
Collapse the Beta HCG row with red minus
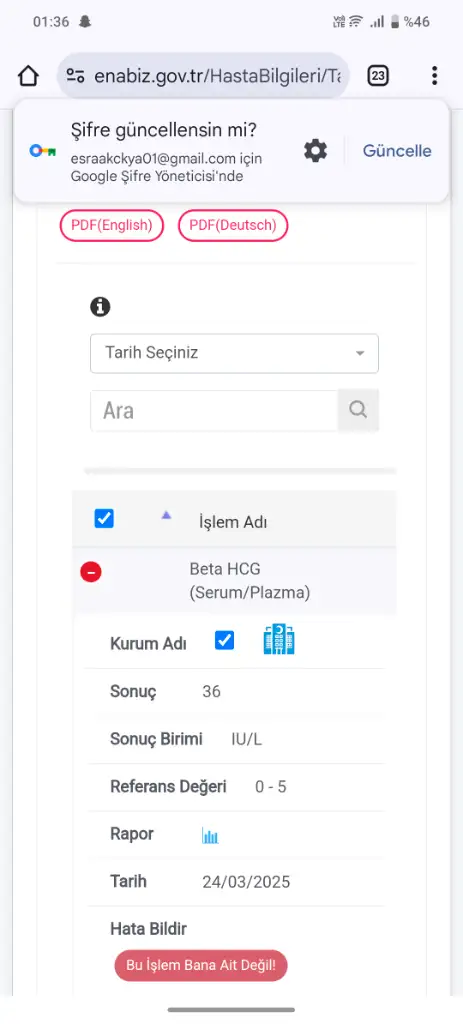point(91,572)
